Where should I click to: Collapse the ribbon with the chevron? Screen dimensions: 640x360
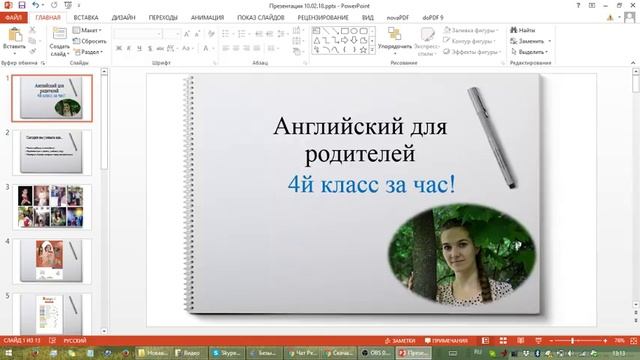[x=633, y=63]
